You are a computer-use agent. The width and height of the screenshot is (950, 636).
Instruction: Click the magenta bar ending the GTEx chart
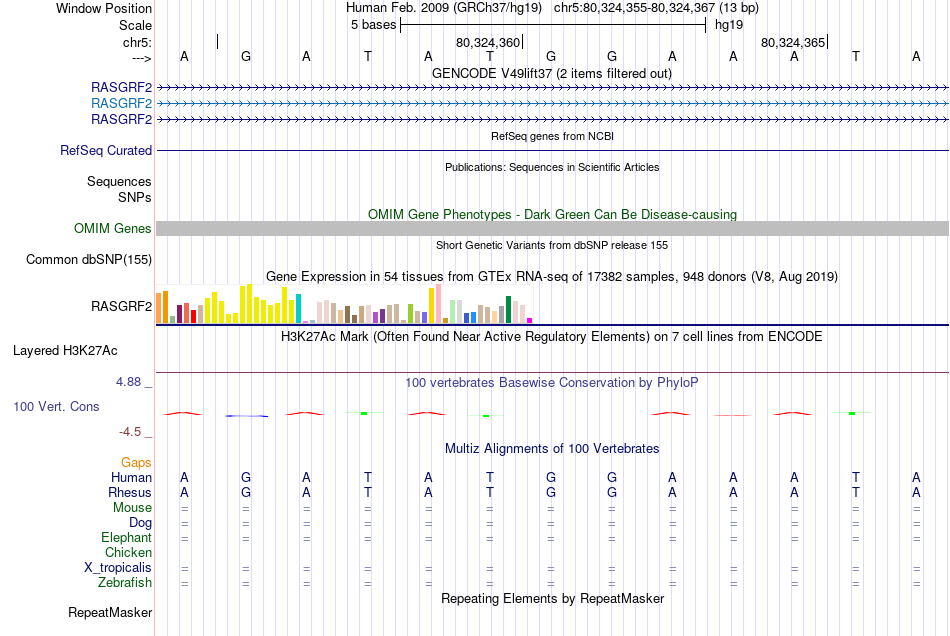(530, 320)
